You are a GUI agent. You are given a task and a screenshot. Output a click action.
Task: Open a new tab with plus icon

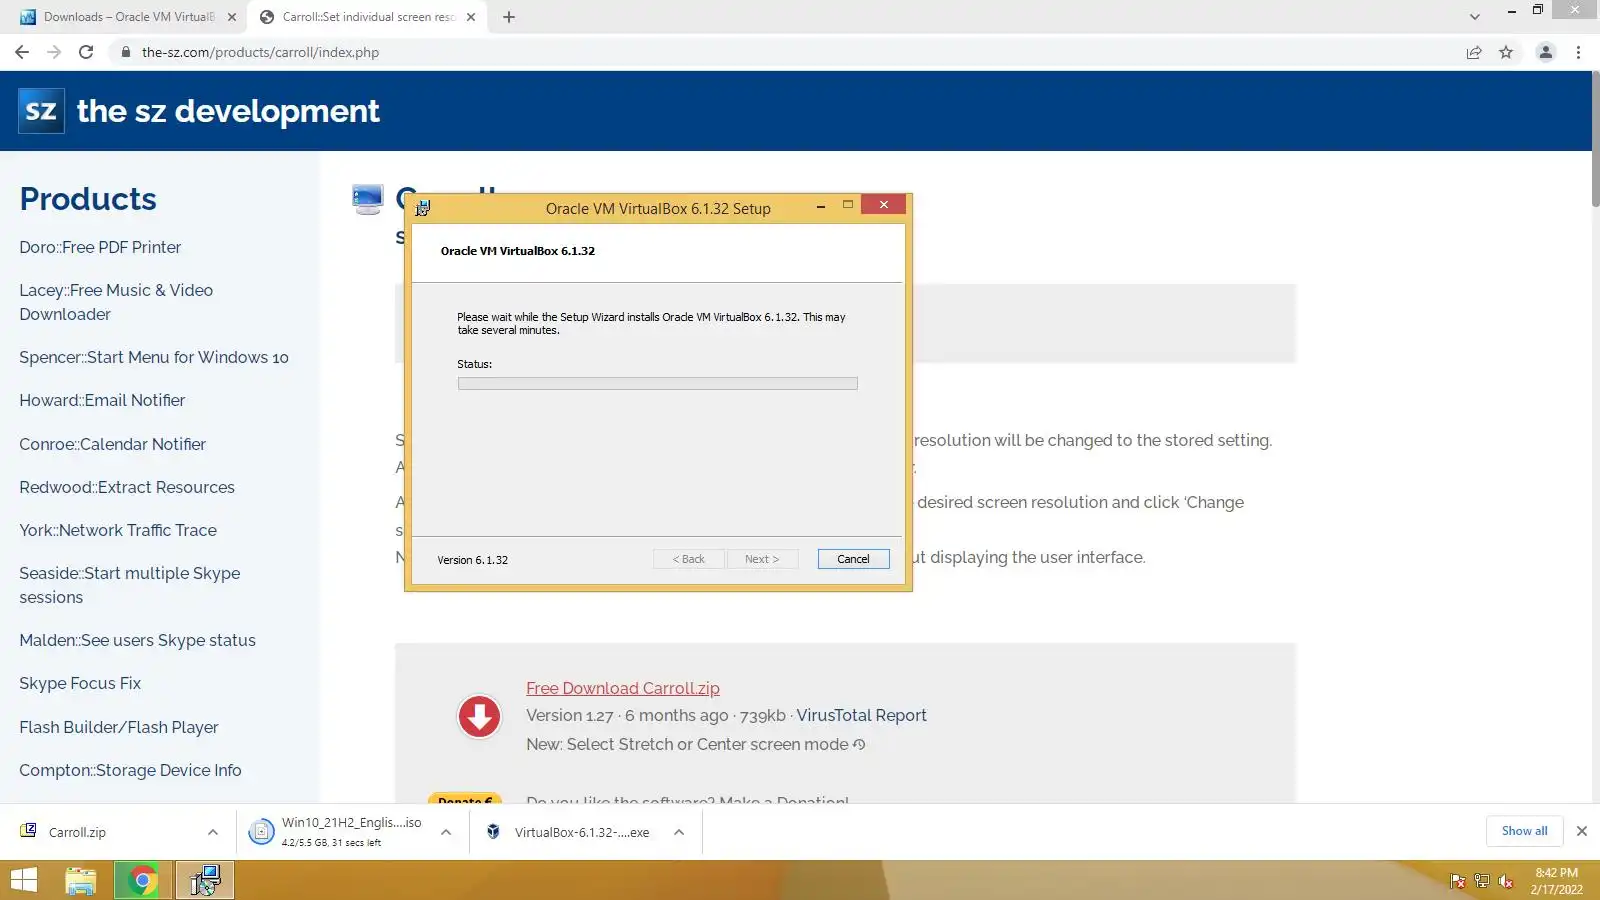click(x=509, y=17)
